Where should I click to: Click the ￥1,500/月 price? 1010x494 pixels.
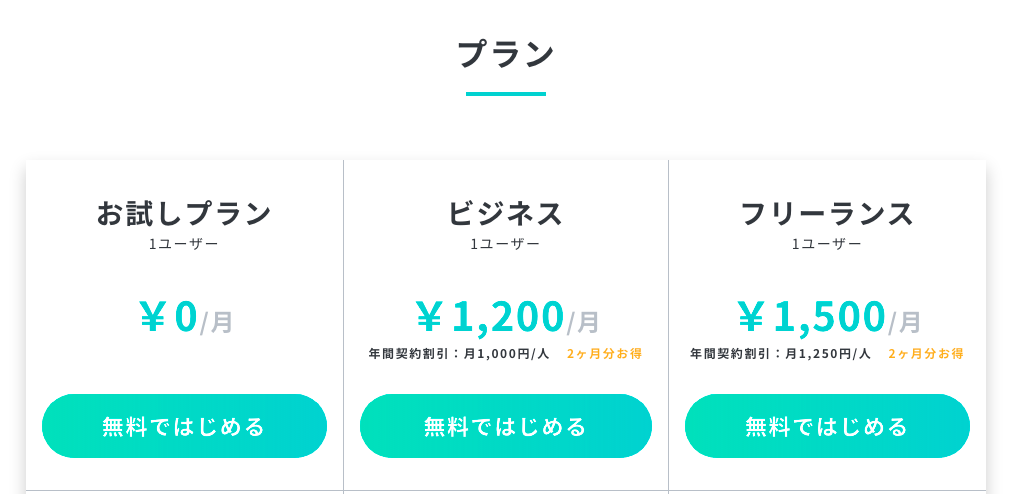[x=828, y=317]
